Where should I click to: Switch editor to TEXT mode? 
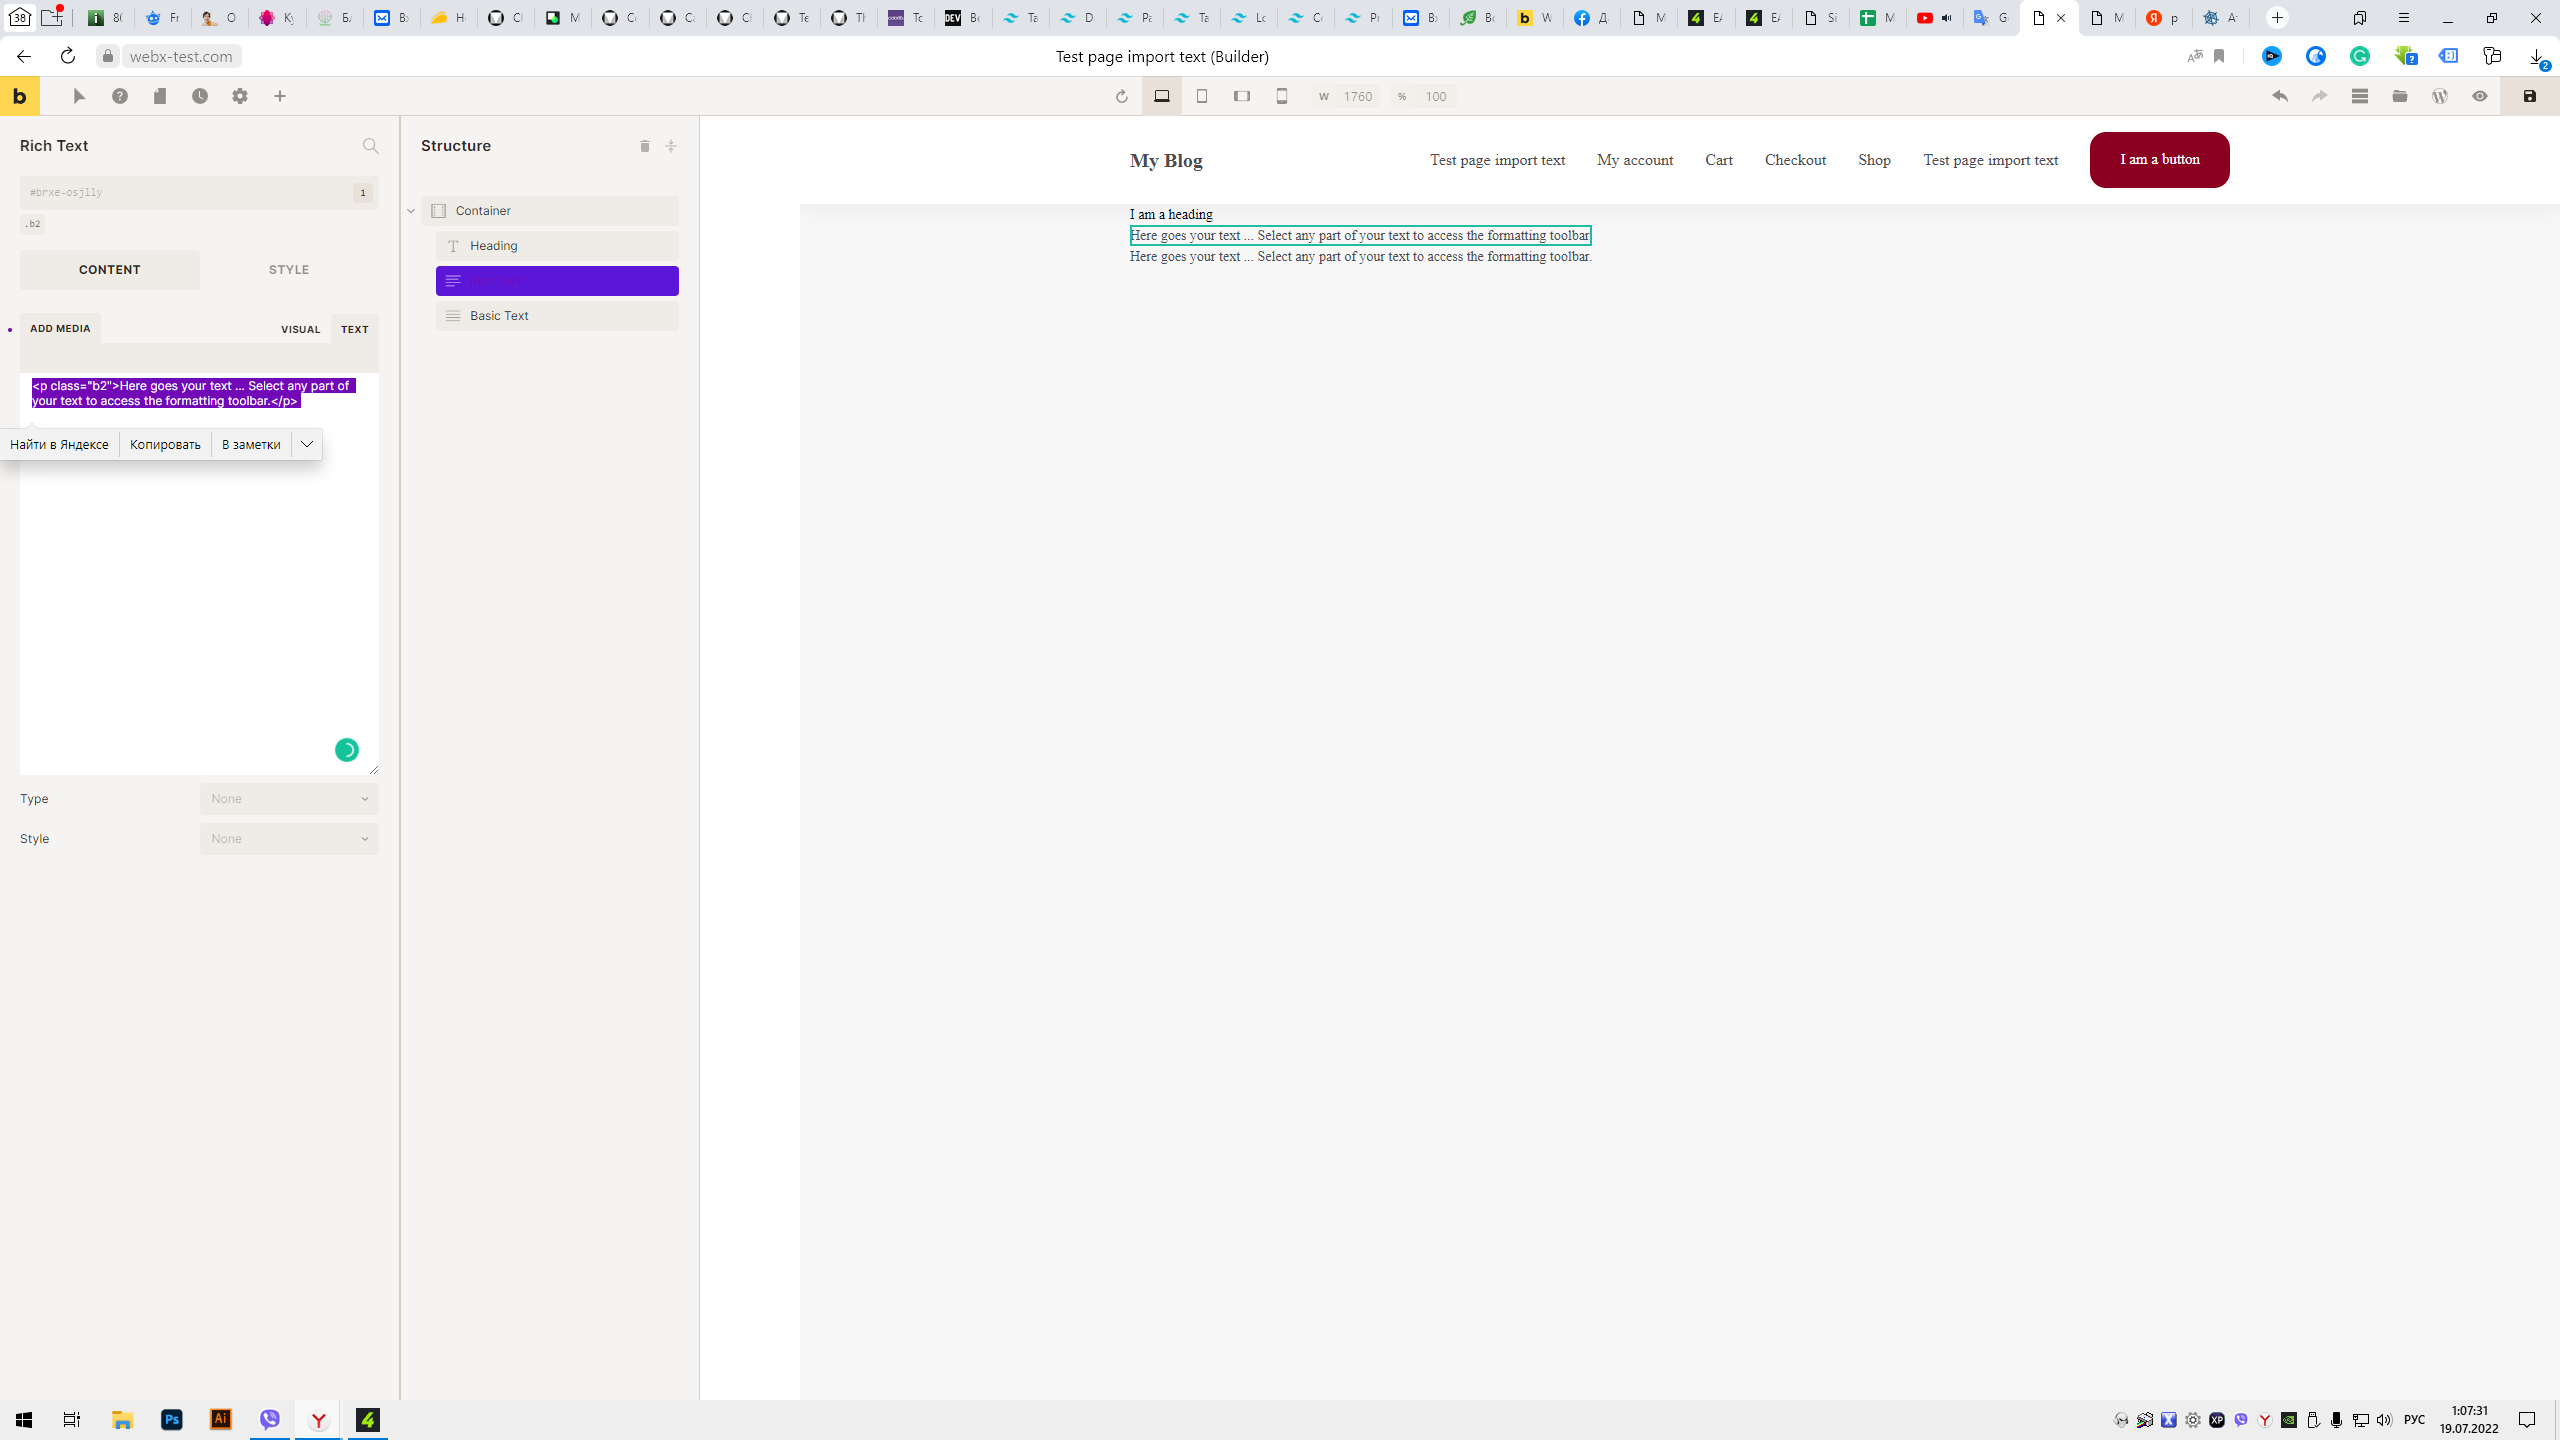(355, 329)
